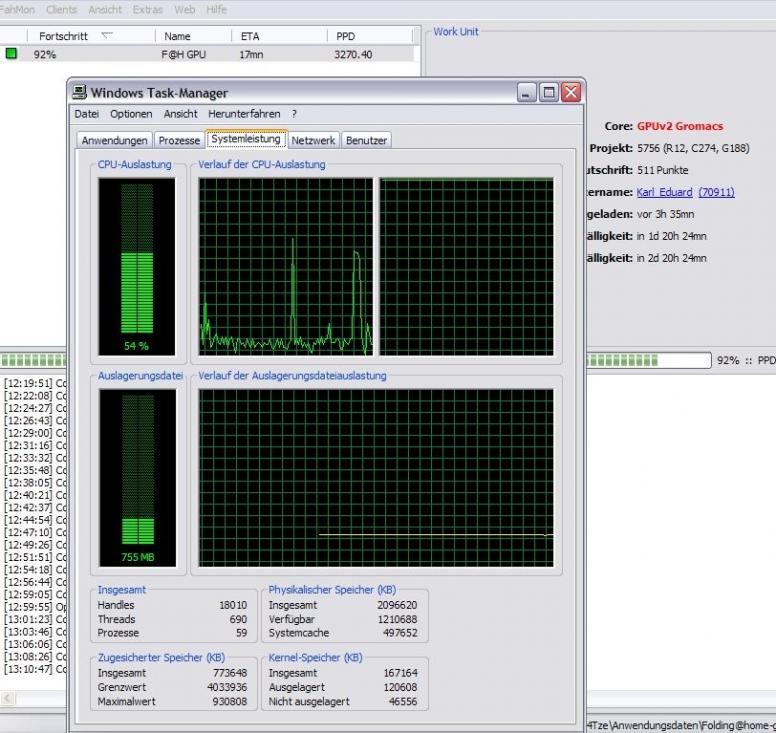Click the Auslagerungsdatei 755 MB meter

tap(138, 478)
